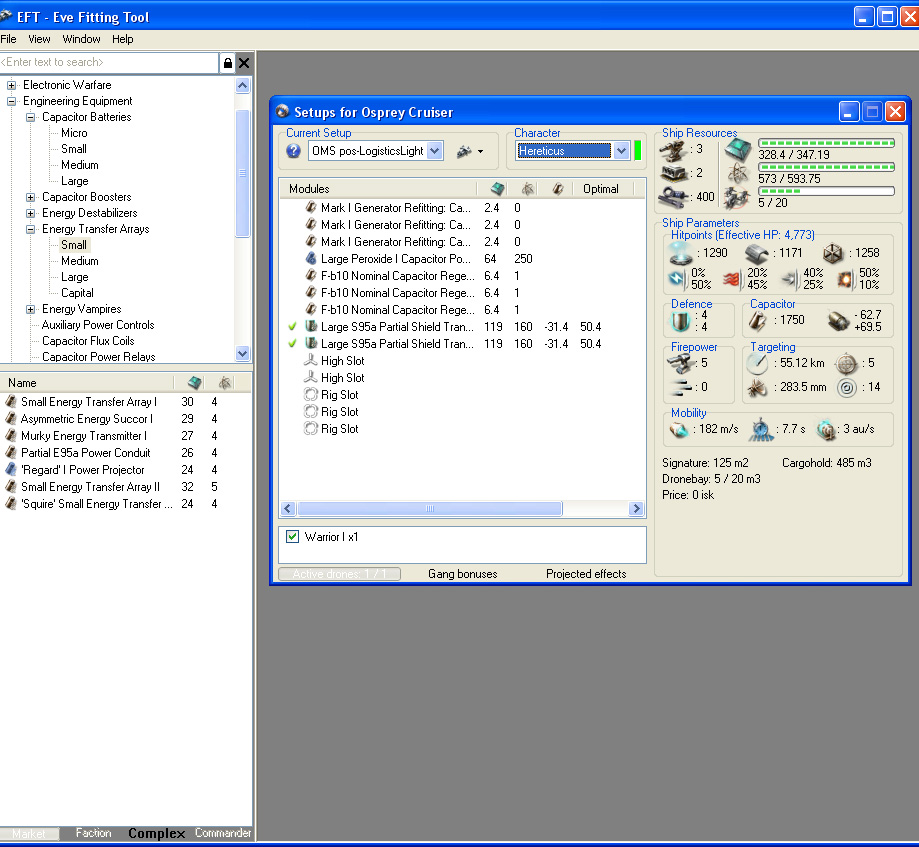Click the turret hardpoints icon in Ship Resources
919x847 pixels.
pos(673,150)
